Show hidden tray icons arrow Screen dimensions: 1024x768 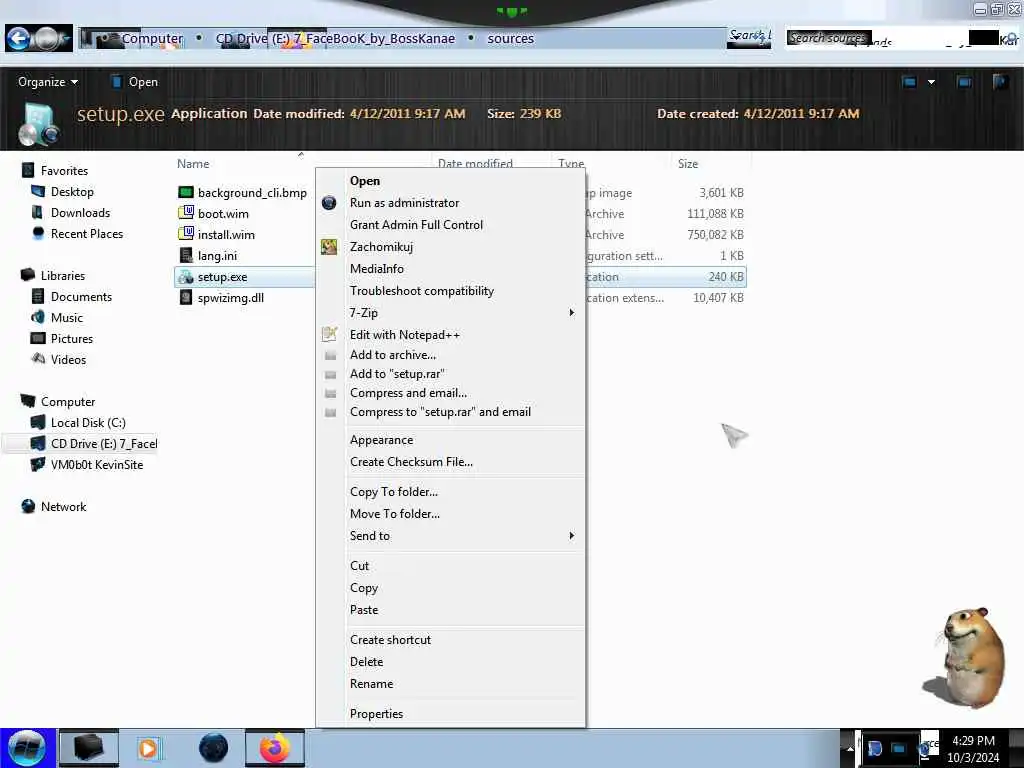[850, 748]
